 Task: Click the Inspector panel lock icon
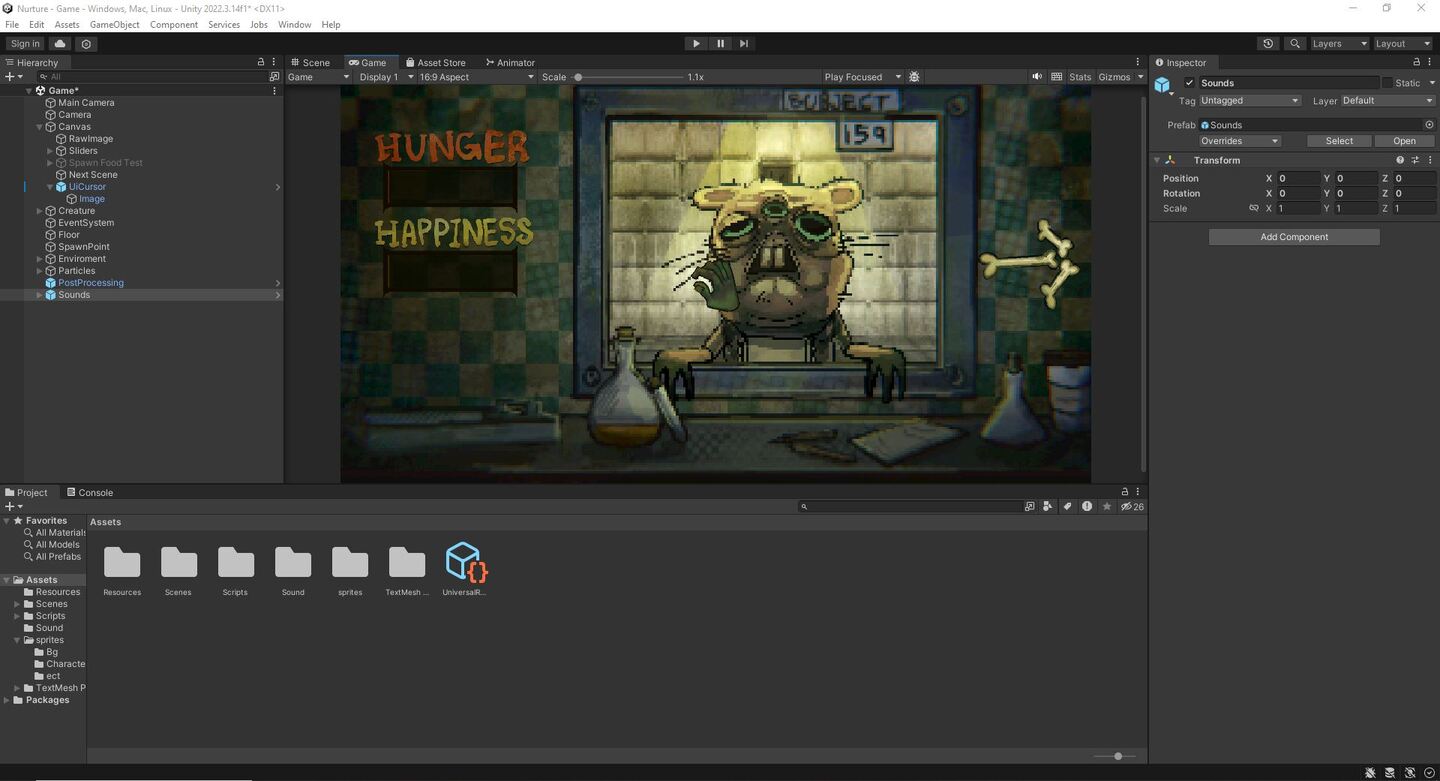(1416, 62)
